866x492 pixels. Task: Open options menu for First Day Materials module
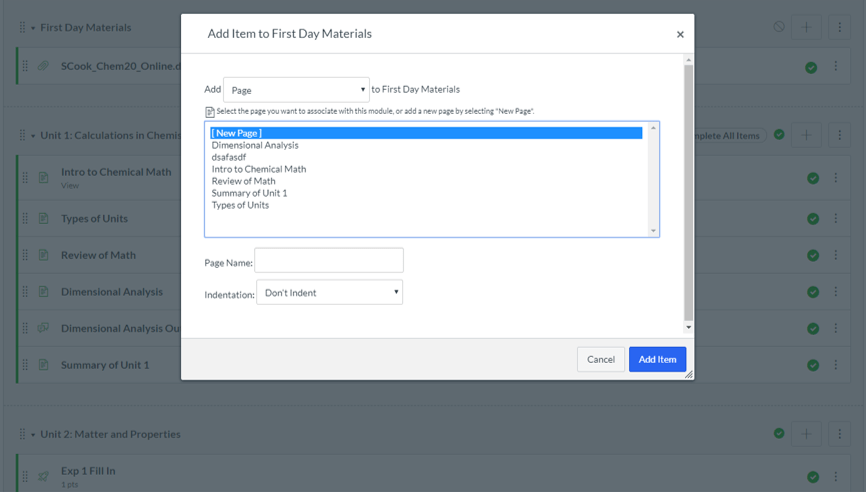pyautogui.click(x=839, y=27)
